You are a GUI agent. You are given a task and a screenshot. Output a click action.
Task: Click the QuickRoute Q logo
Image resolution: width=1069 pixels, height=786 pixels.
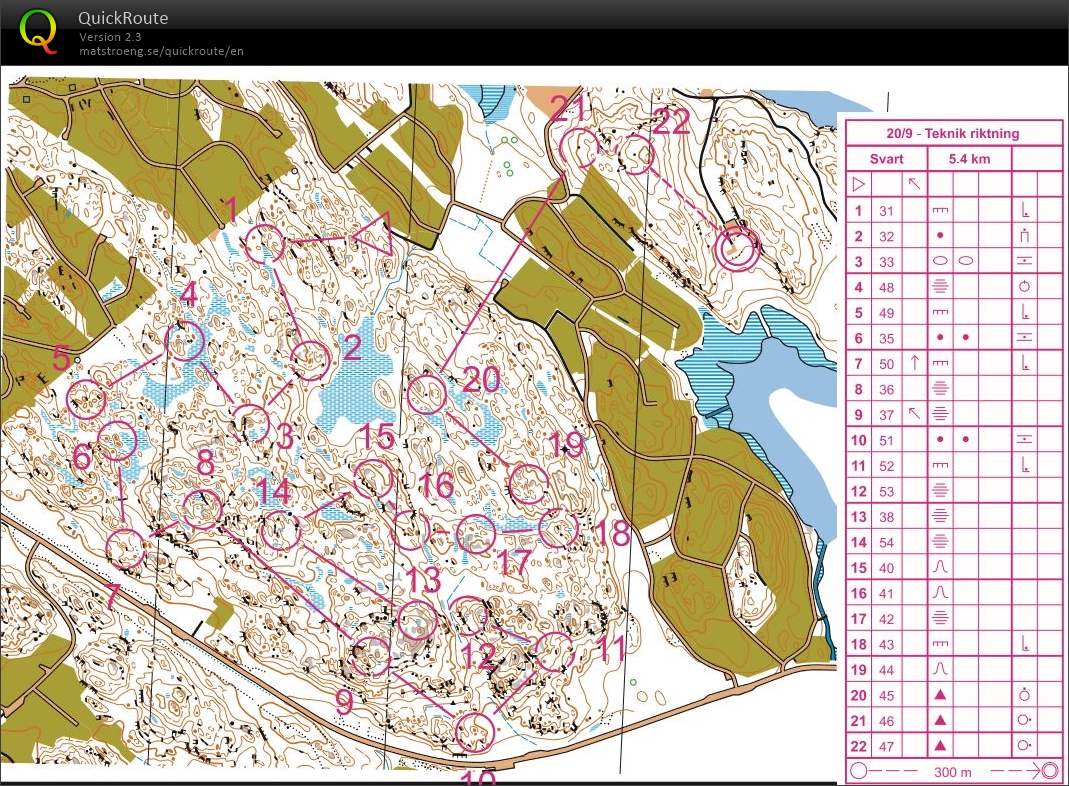click(x=38, y=31)
